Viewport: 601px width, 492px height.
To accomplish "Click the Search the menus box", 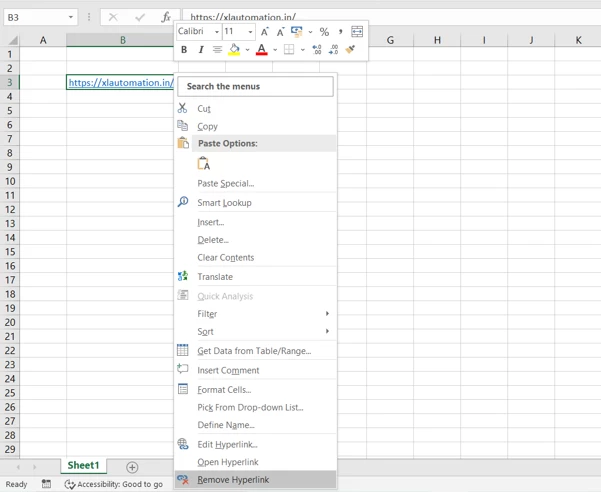I will point(255,87).
